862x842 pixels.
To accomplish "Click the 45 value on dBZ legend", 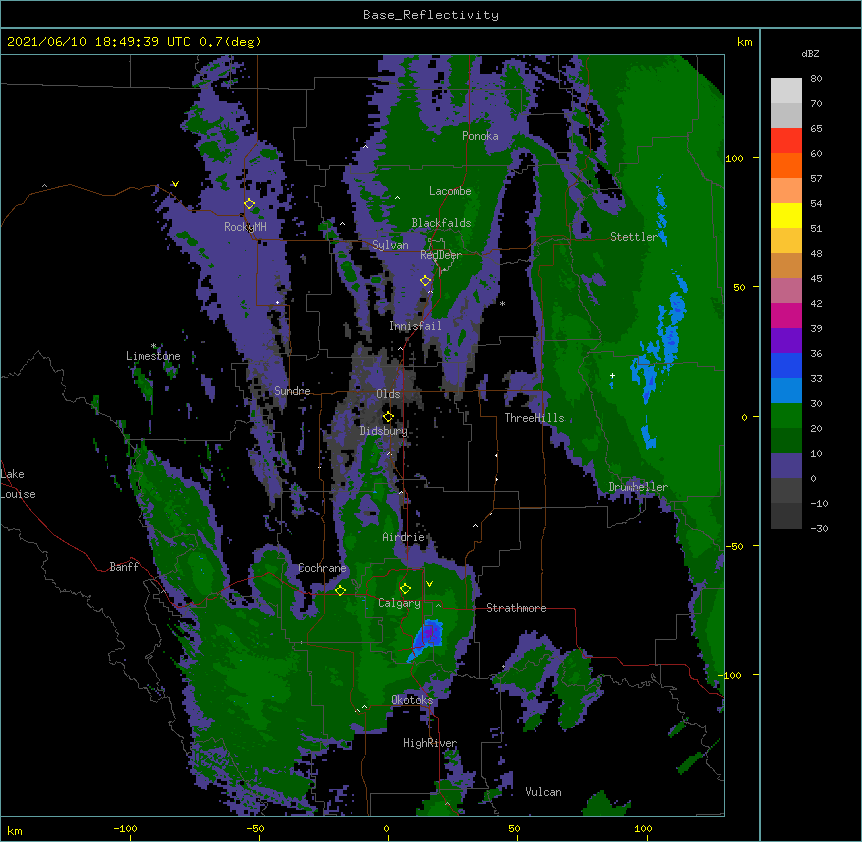I will tap(816, 279).
